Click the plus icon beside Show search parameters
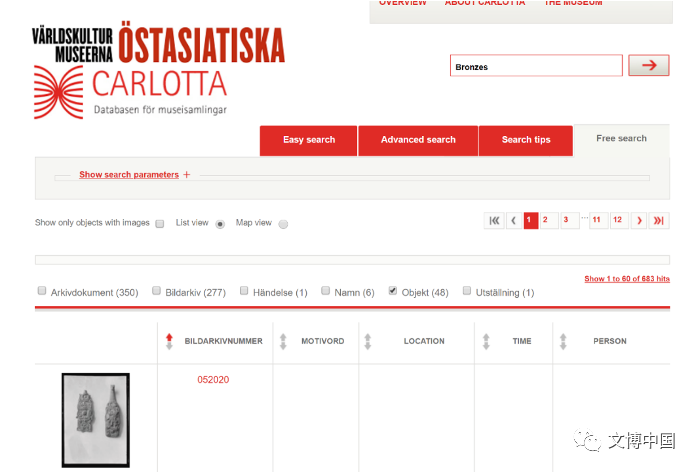 pos(187,175)
